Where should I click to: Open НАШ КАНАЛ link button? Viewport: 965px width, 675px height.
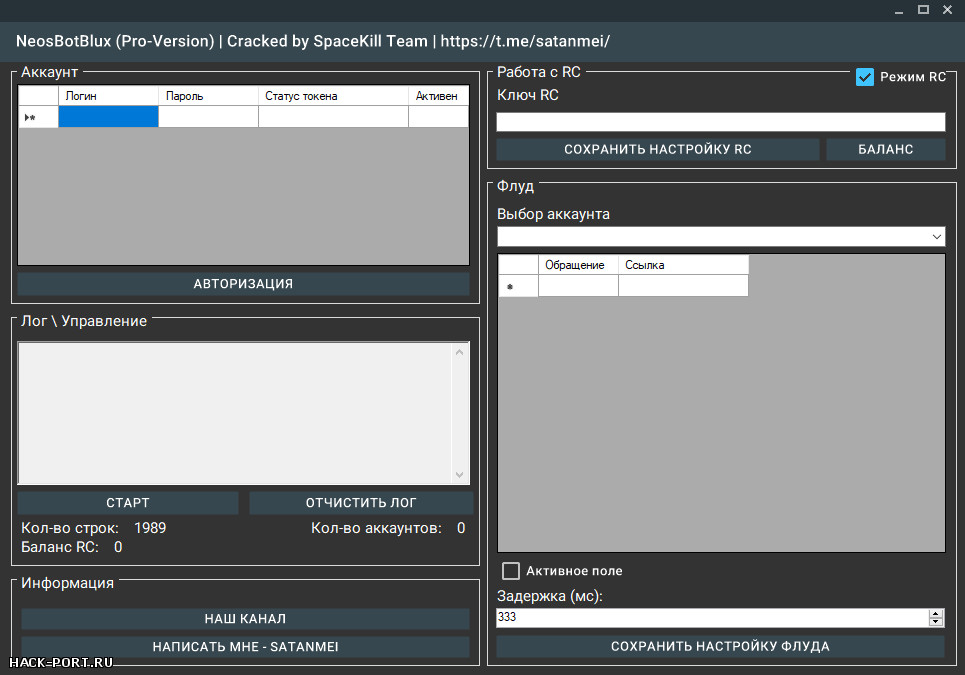(245, 618)
